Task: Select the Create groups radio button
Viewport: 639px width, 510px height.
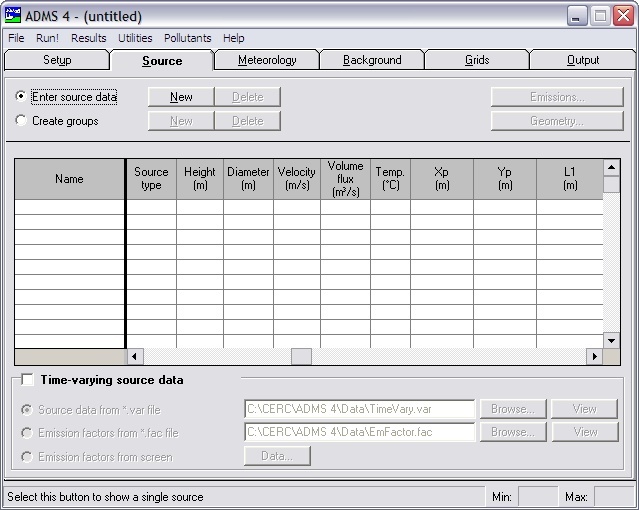Action: pos(20,120)
